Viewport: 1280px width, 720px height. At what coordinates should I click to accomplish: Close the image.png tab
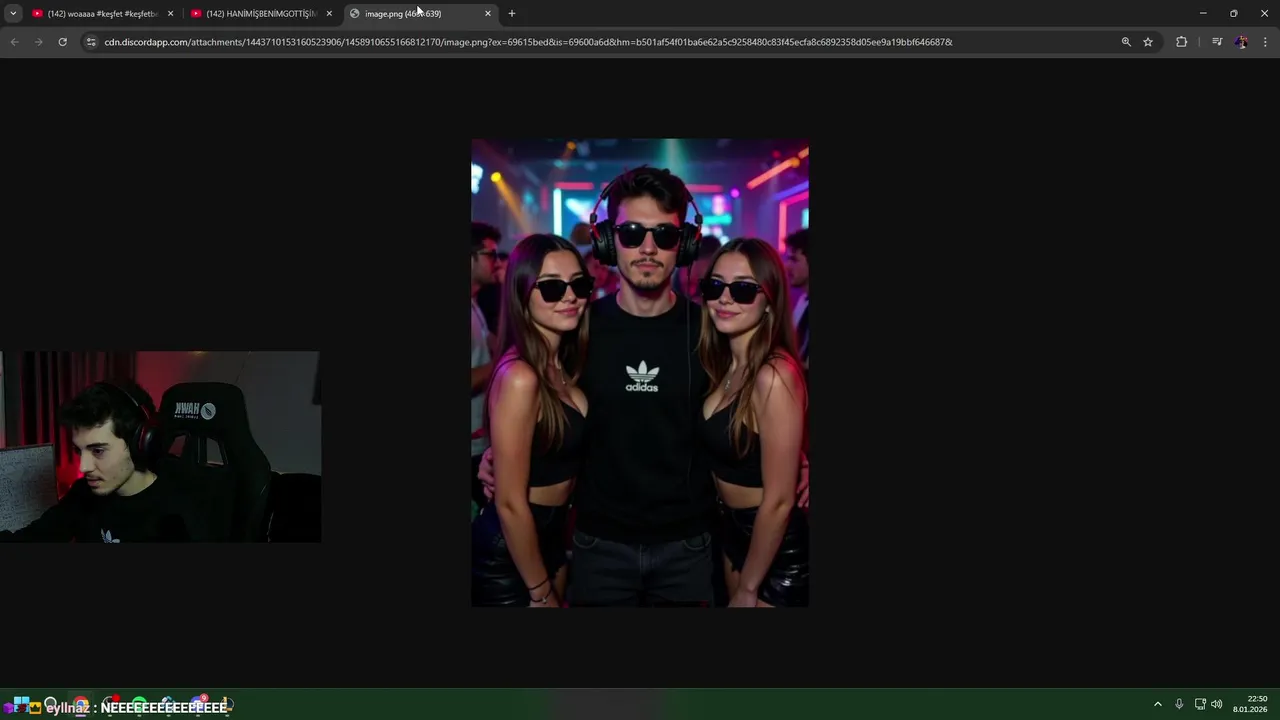[488, 13]
